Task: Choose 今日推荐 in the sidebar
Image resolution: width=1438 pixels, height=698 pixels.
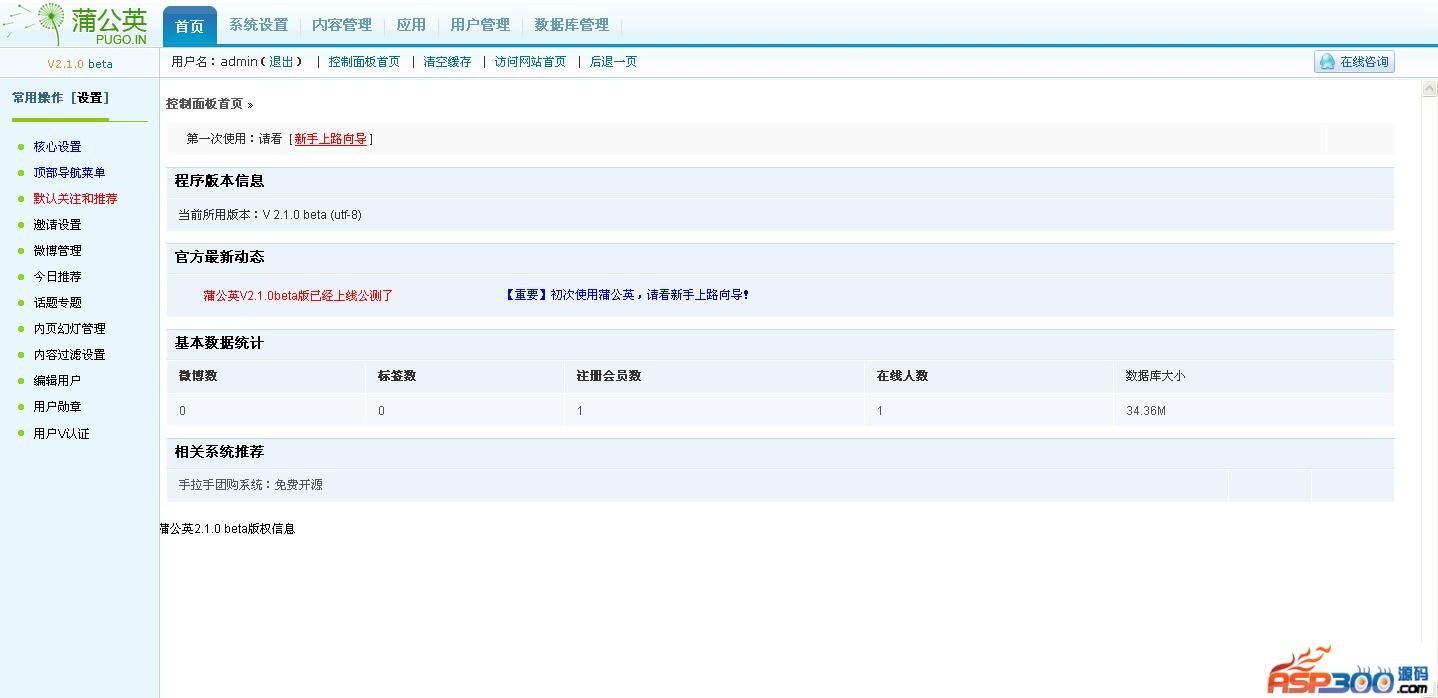Action: point(57,277)
